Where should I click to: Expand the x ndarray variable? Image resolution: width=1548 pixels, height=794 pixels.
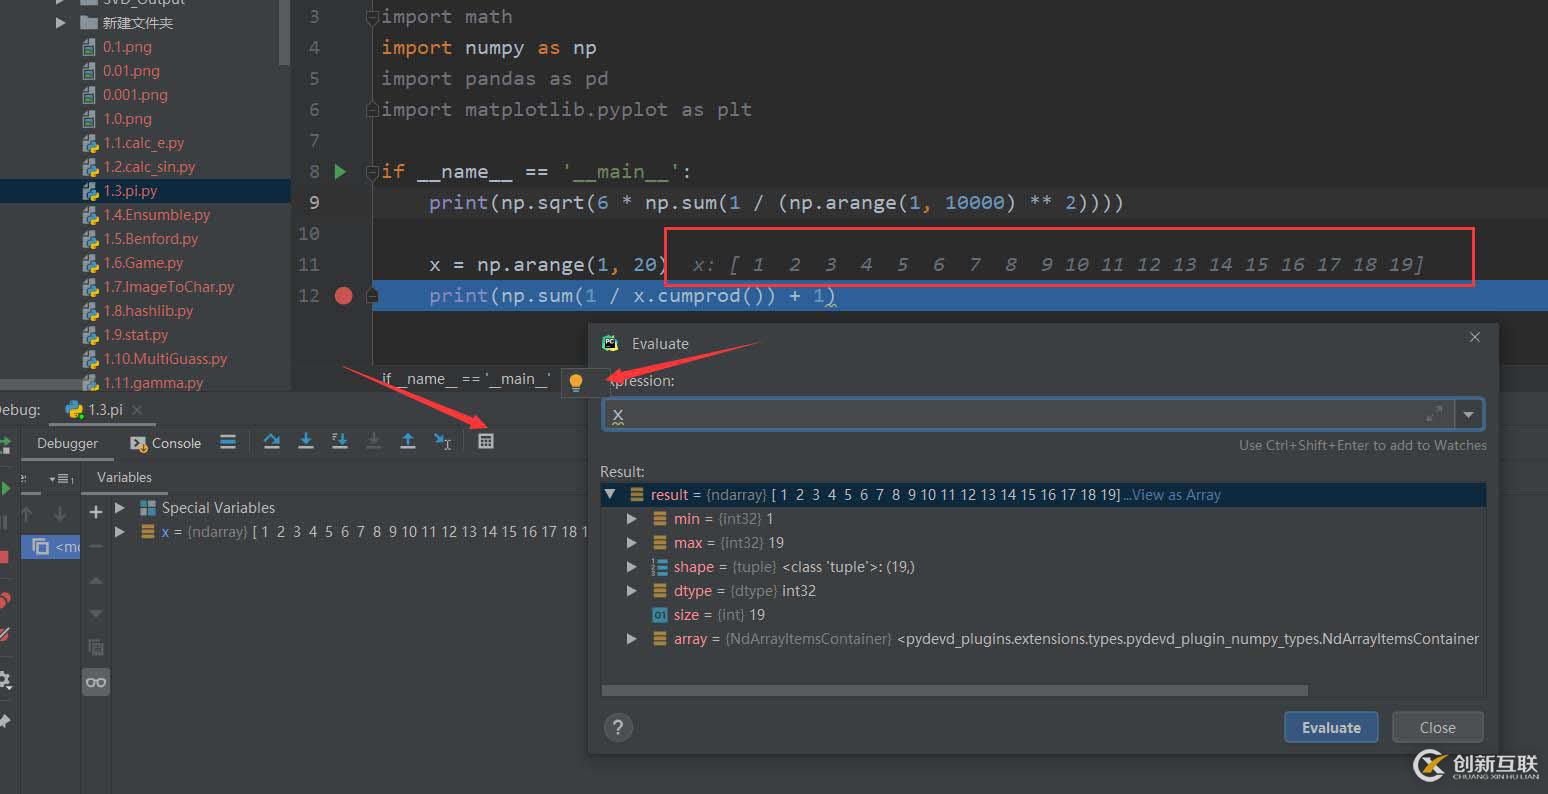tap(120, 531)
